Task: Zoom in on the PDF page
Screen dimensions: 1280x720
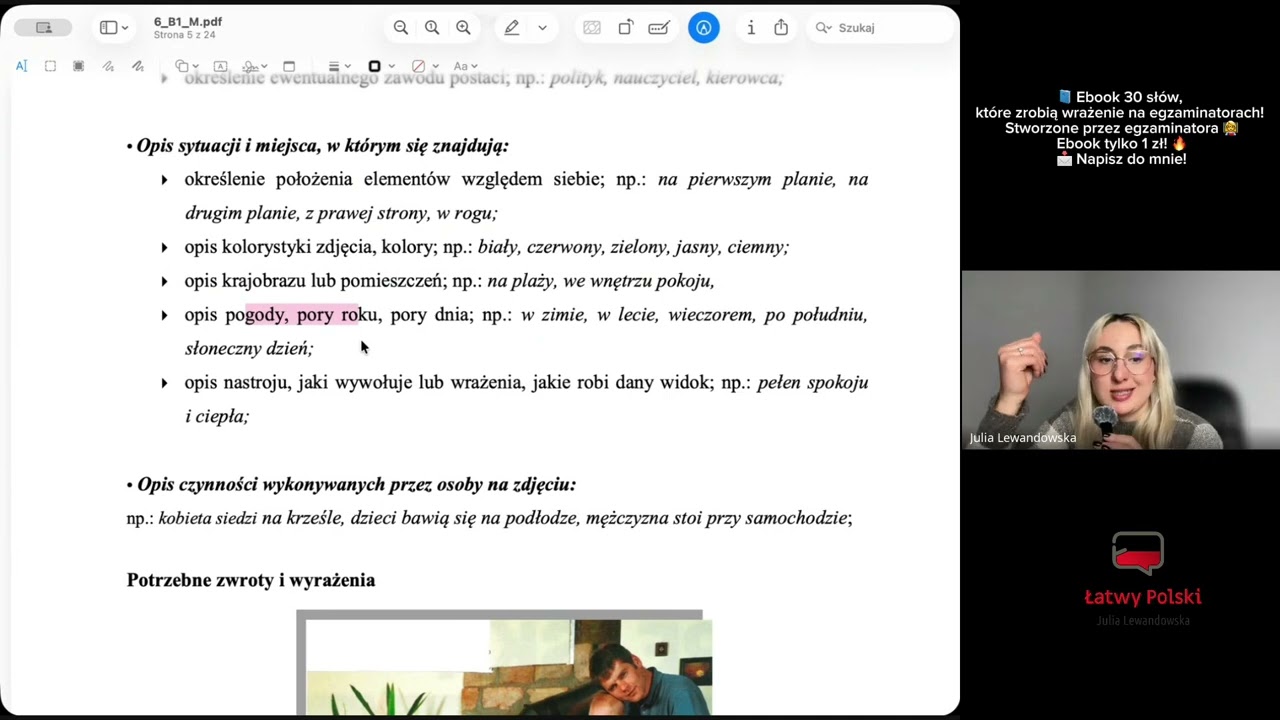Action: click(463, 28)
